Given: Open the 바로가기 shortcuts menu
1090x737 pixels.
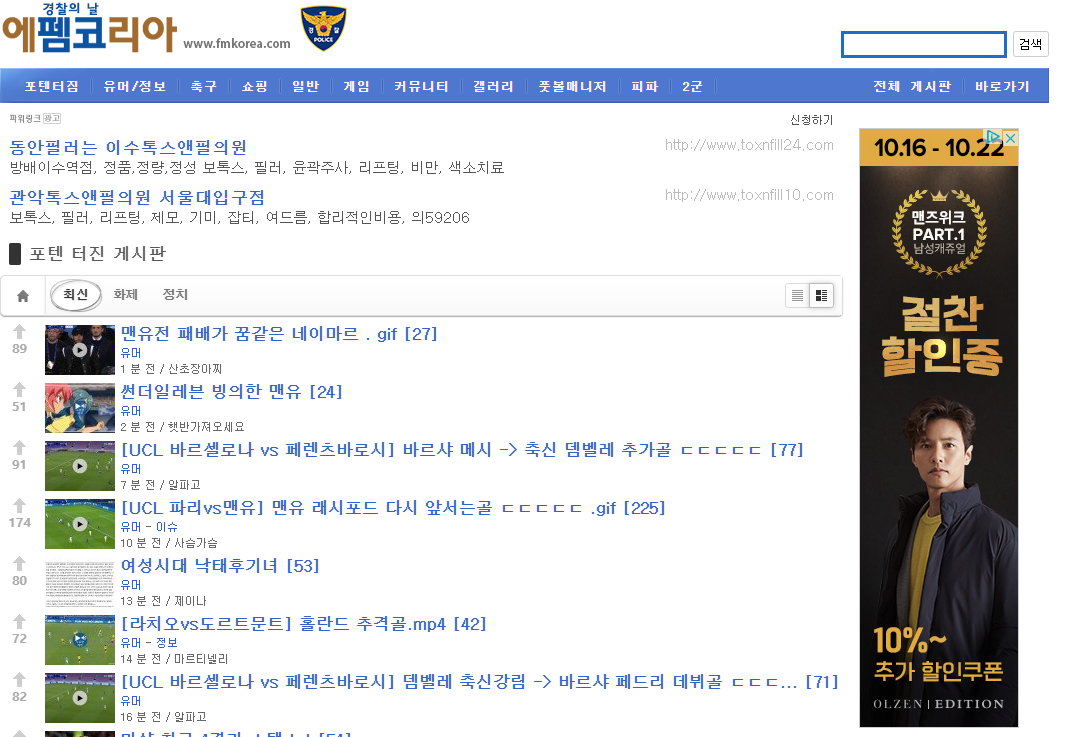Looking at the screenshot, I should (1002, 86).
